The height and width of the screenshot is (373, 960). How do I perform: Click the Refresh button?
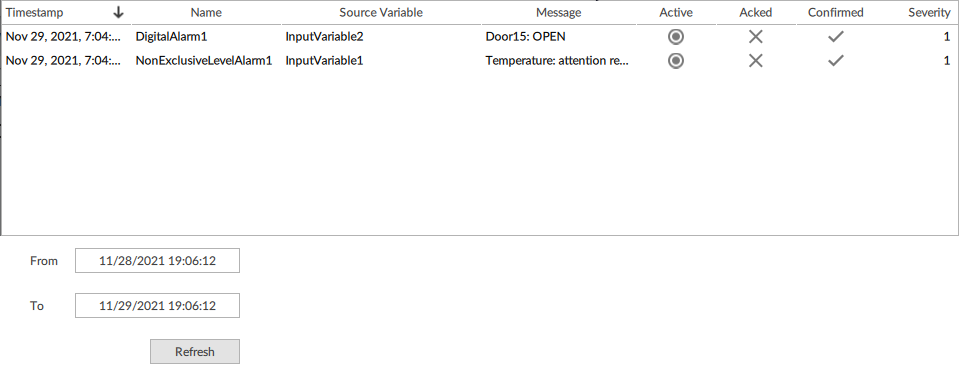(x=195, y=352)
